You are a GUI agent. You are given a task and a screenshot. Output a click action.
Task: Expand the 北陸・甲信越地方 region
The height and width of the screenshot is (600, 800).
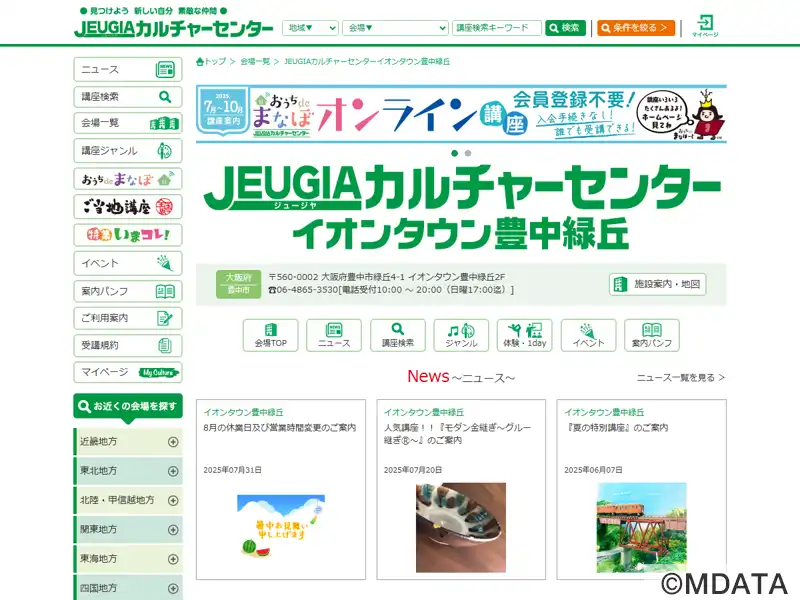(x=128, y=500)
